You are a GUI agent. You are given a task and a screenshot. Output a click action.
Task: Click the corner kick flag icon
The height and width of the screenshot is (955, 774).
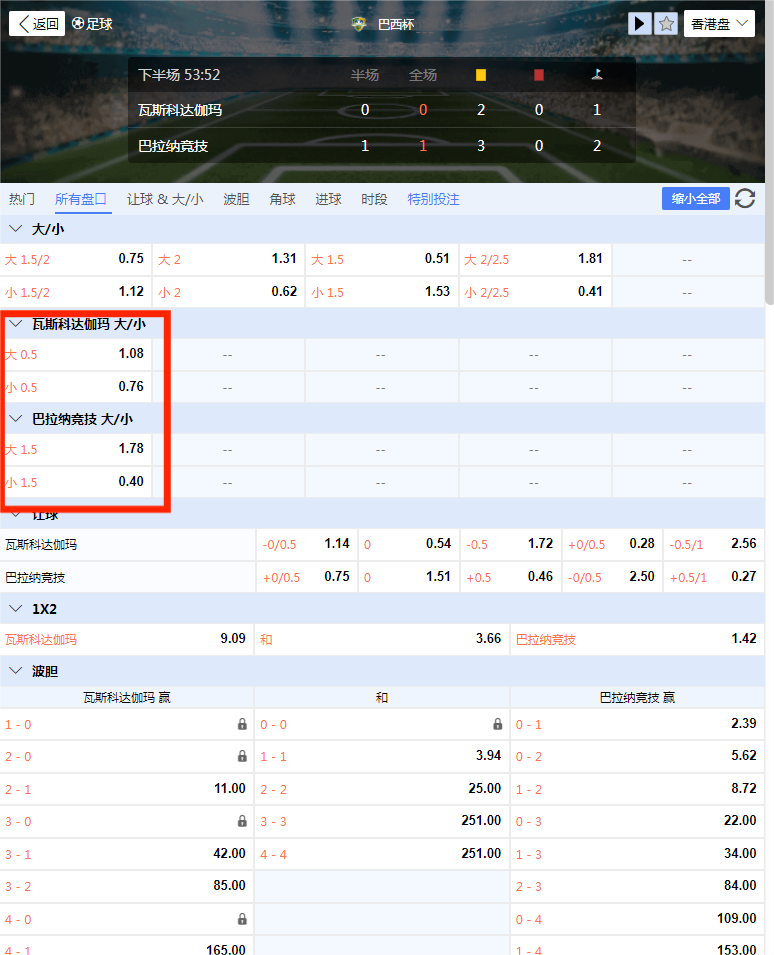click(597, 75)
